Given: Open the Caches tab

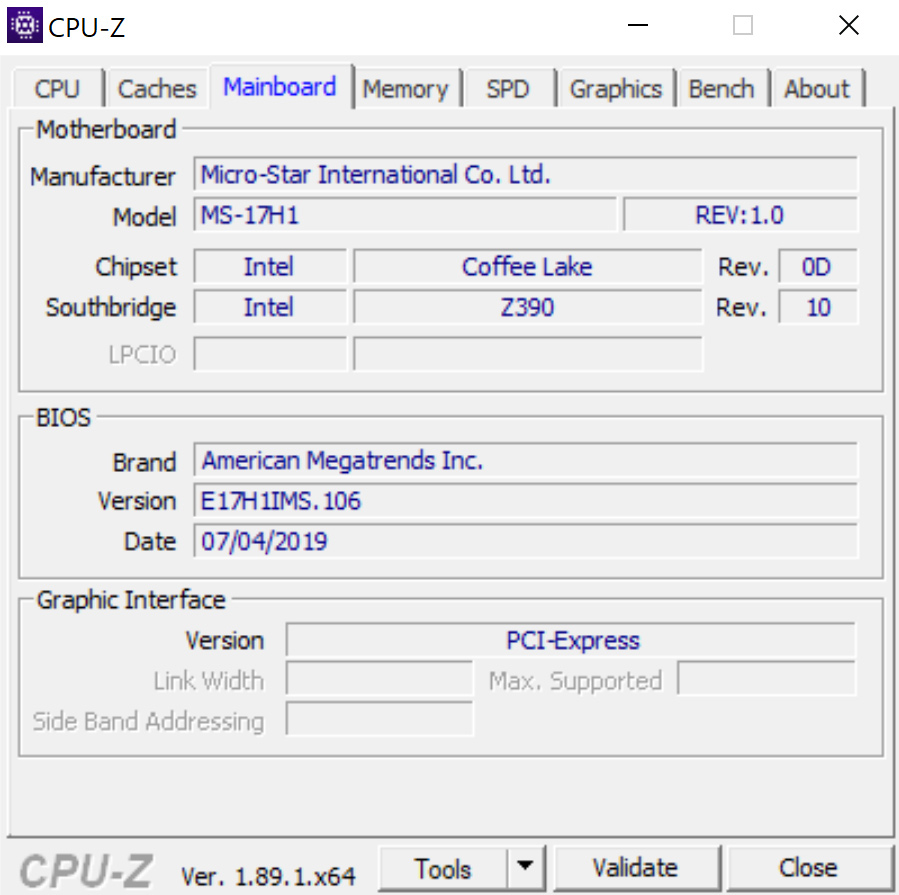Looking at the screenshot, I should point(157,89).
